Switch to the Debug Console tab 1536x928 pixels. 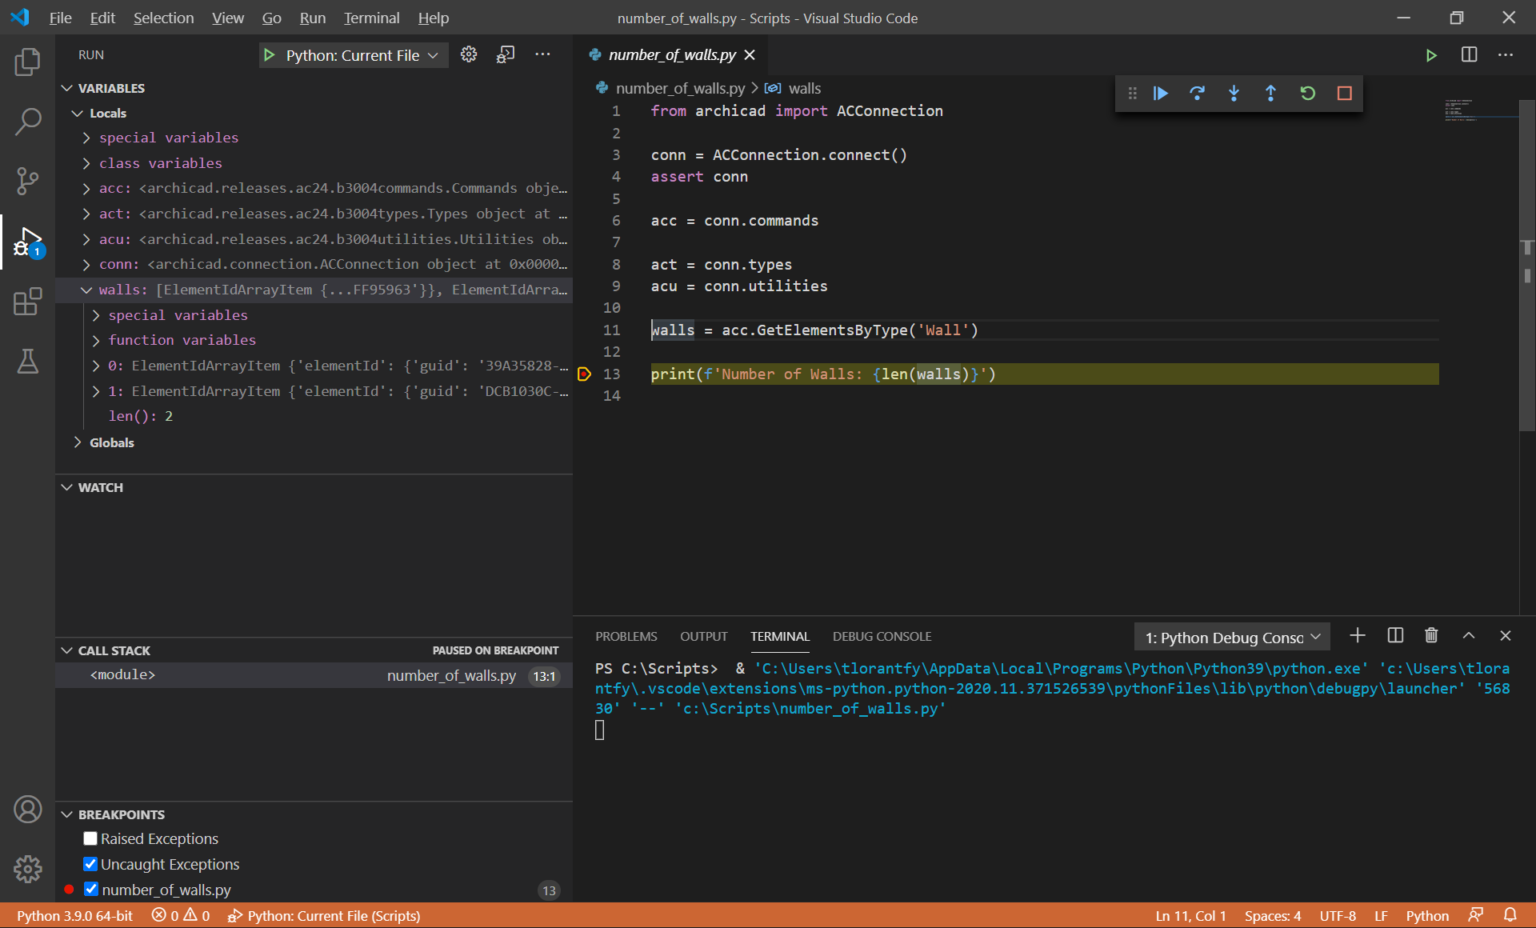click(881, 636)
